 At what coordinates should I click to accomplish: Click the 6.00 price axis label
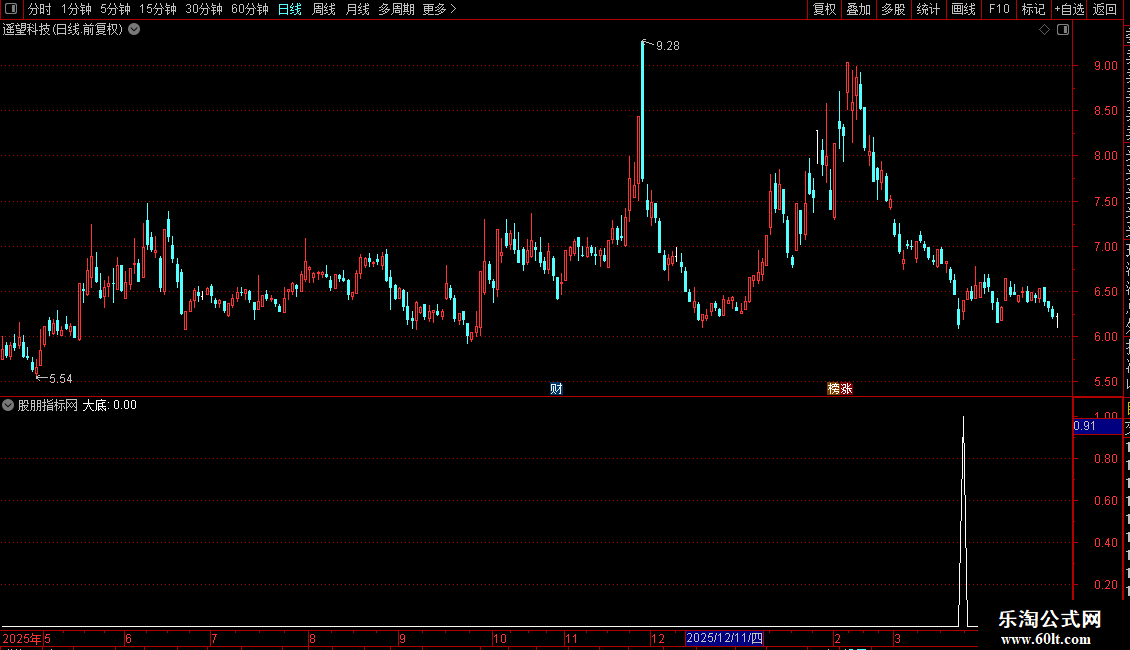(1105, 337)
